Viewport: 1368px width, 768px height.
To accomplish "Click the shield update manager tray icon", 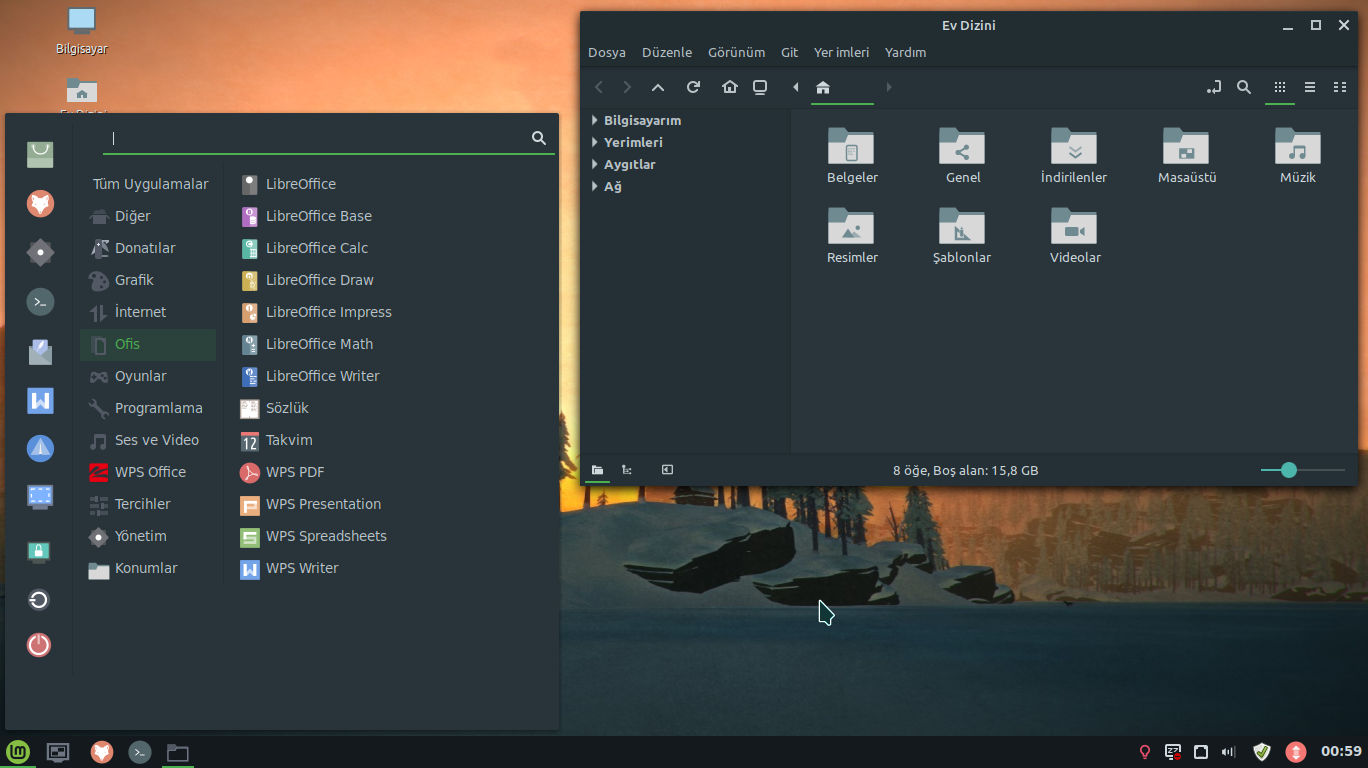I will coord(1262,752).
